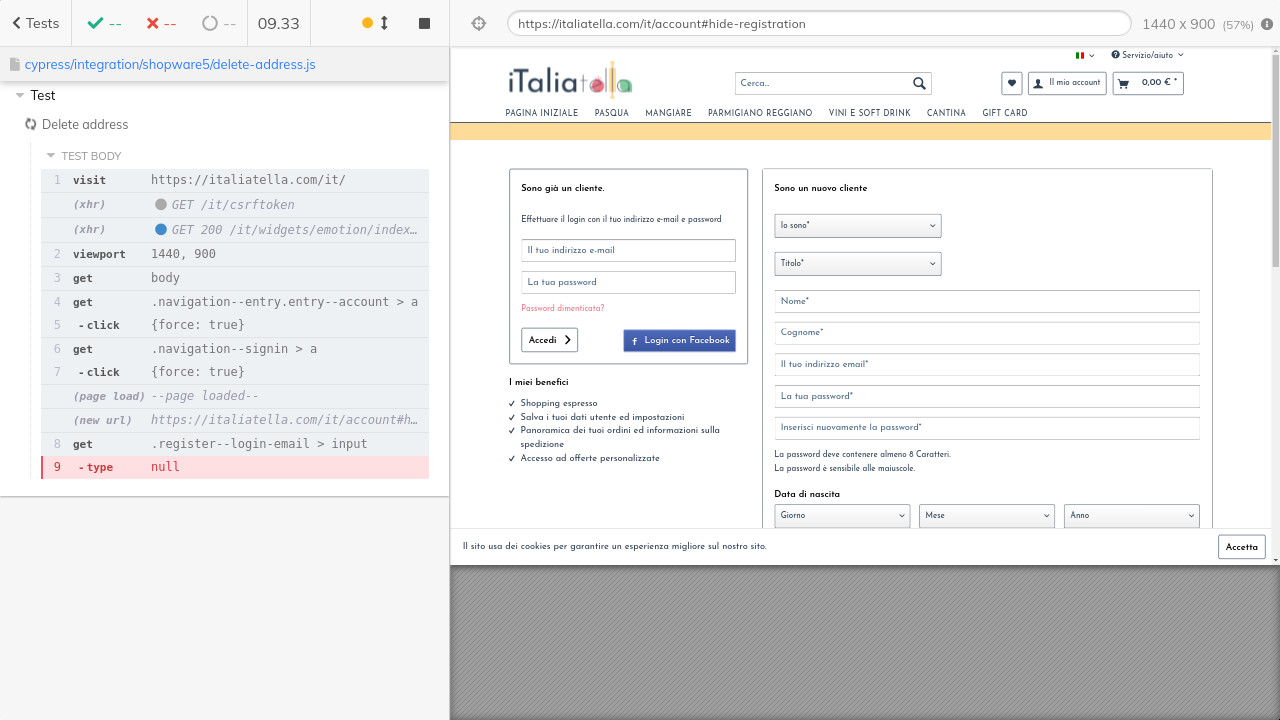Go back to the Tests list
The width and height of the screenshot is (1280, 720).
[36, 23]
